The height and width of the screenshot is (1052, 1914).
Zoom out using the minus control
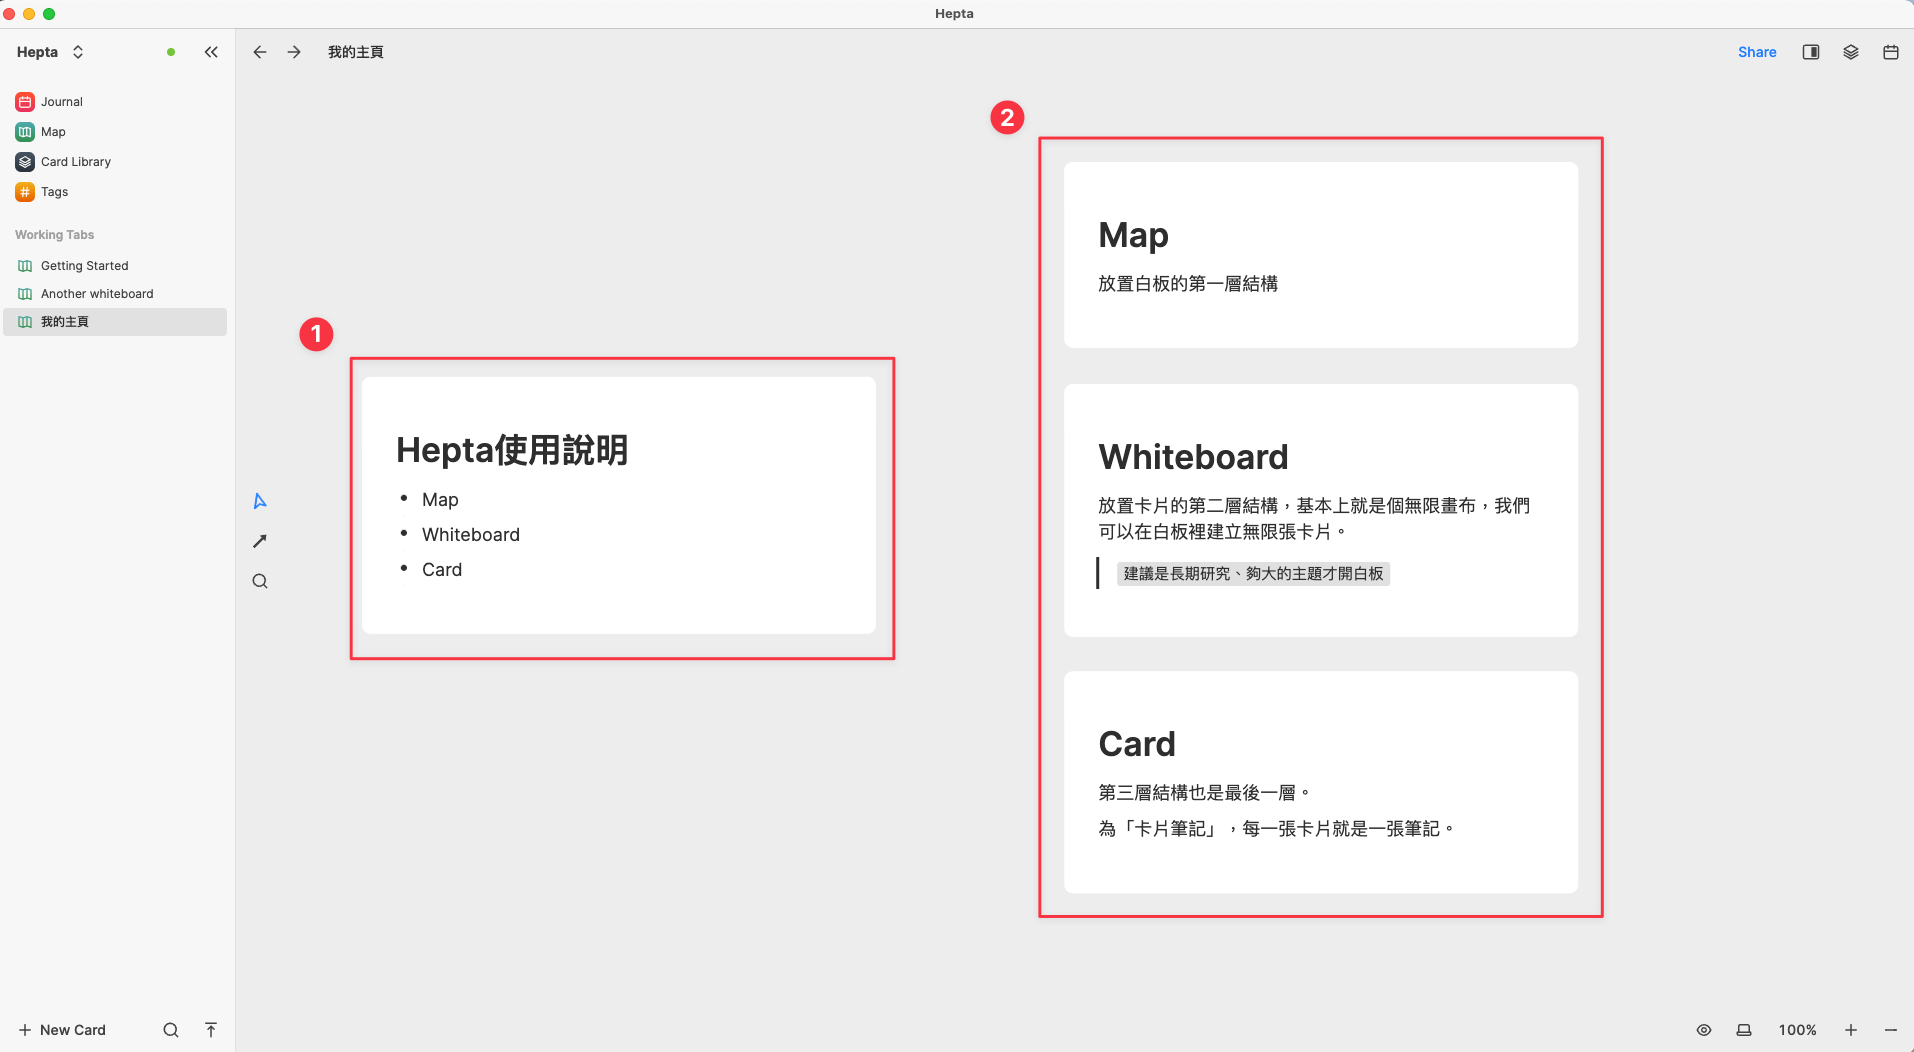(1888, 1029)
